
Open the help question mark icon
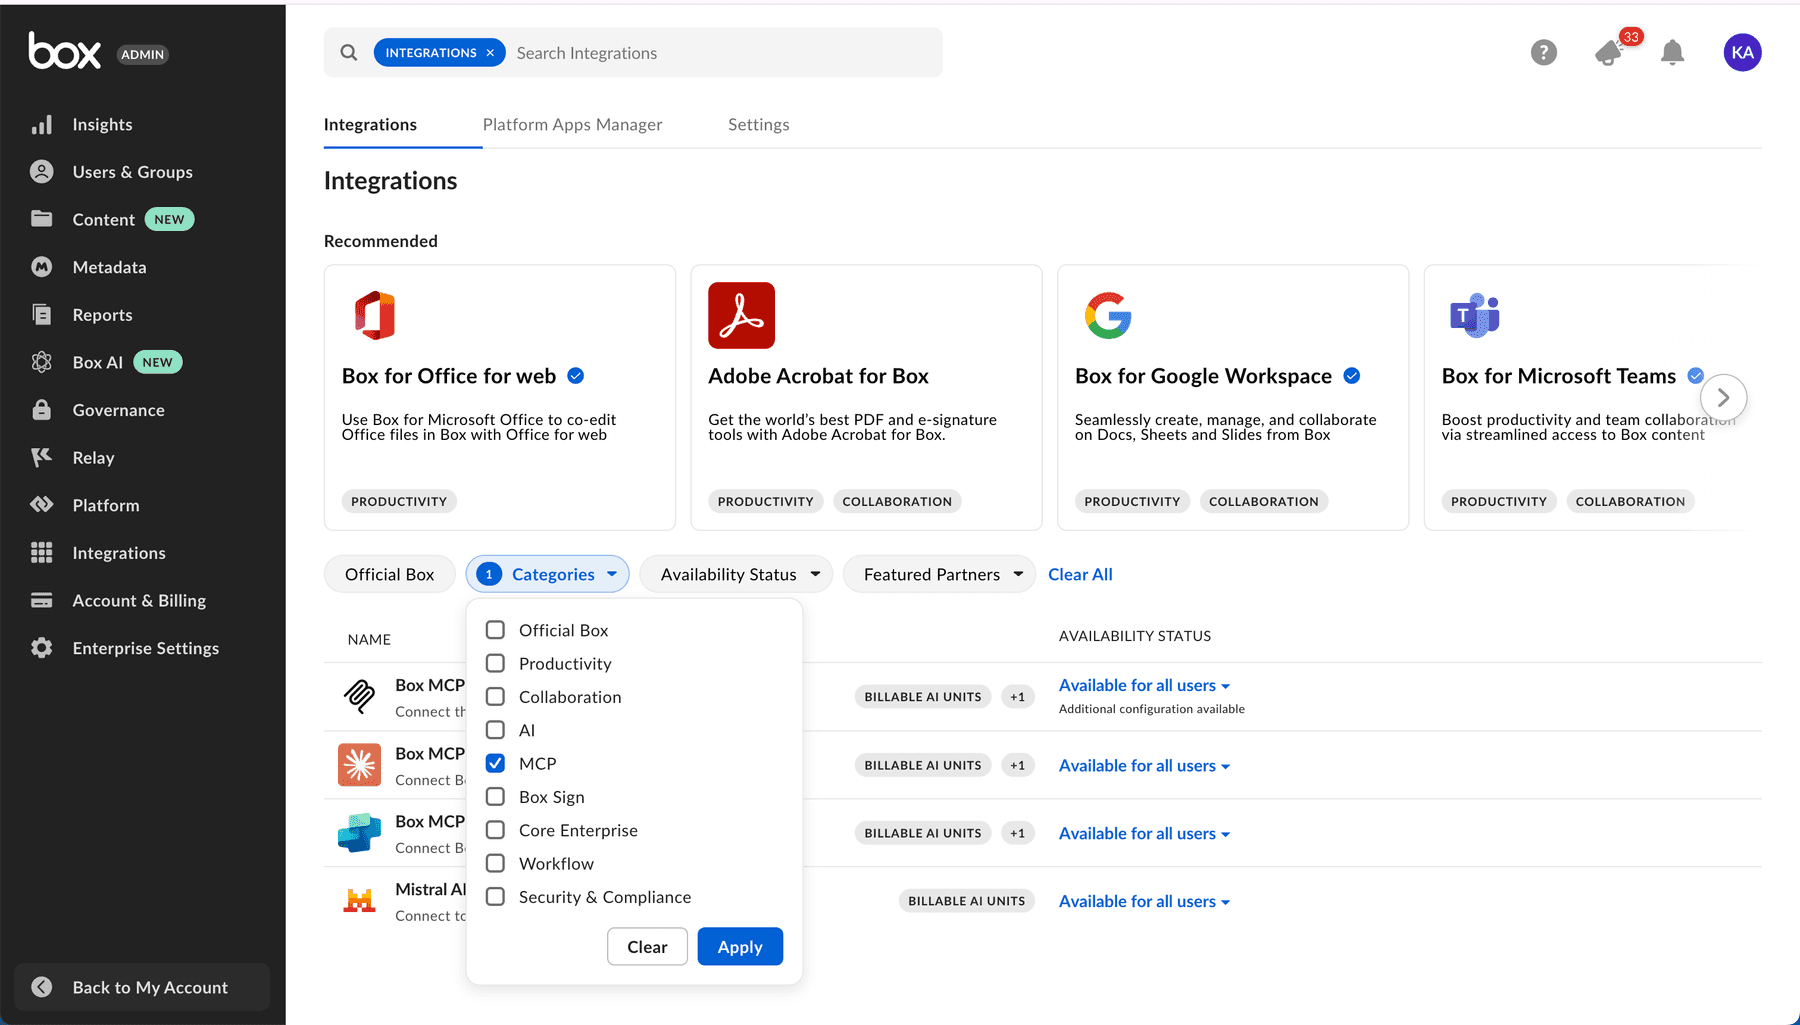[1543, 53]
